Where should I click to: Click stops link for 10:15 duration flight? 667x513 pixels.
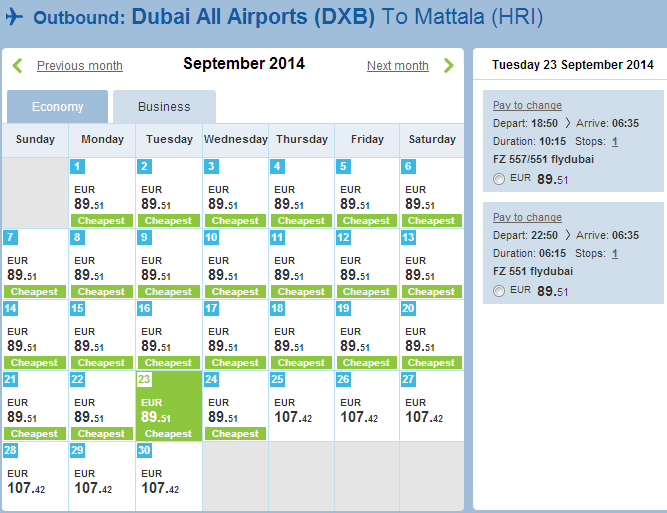click(x=615, y=142)
